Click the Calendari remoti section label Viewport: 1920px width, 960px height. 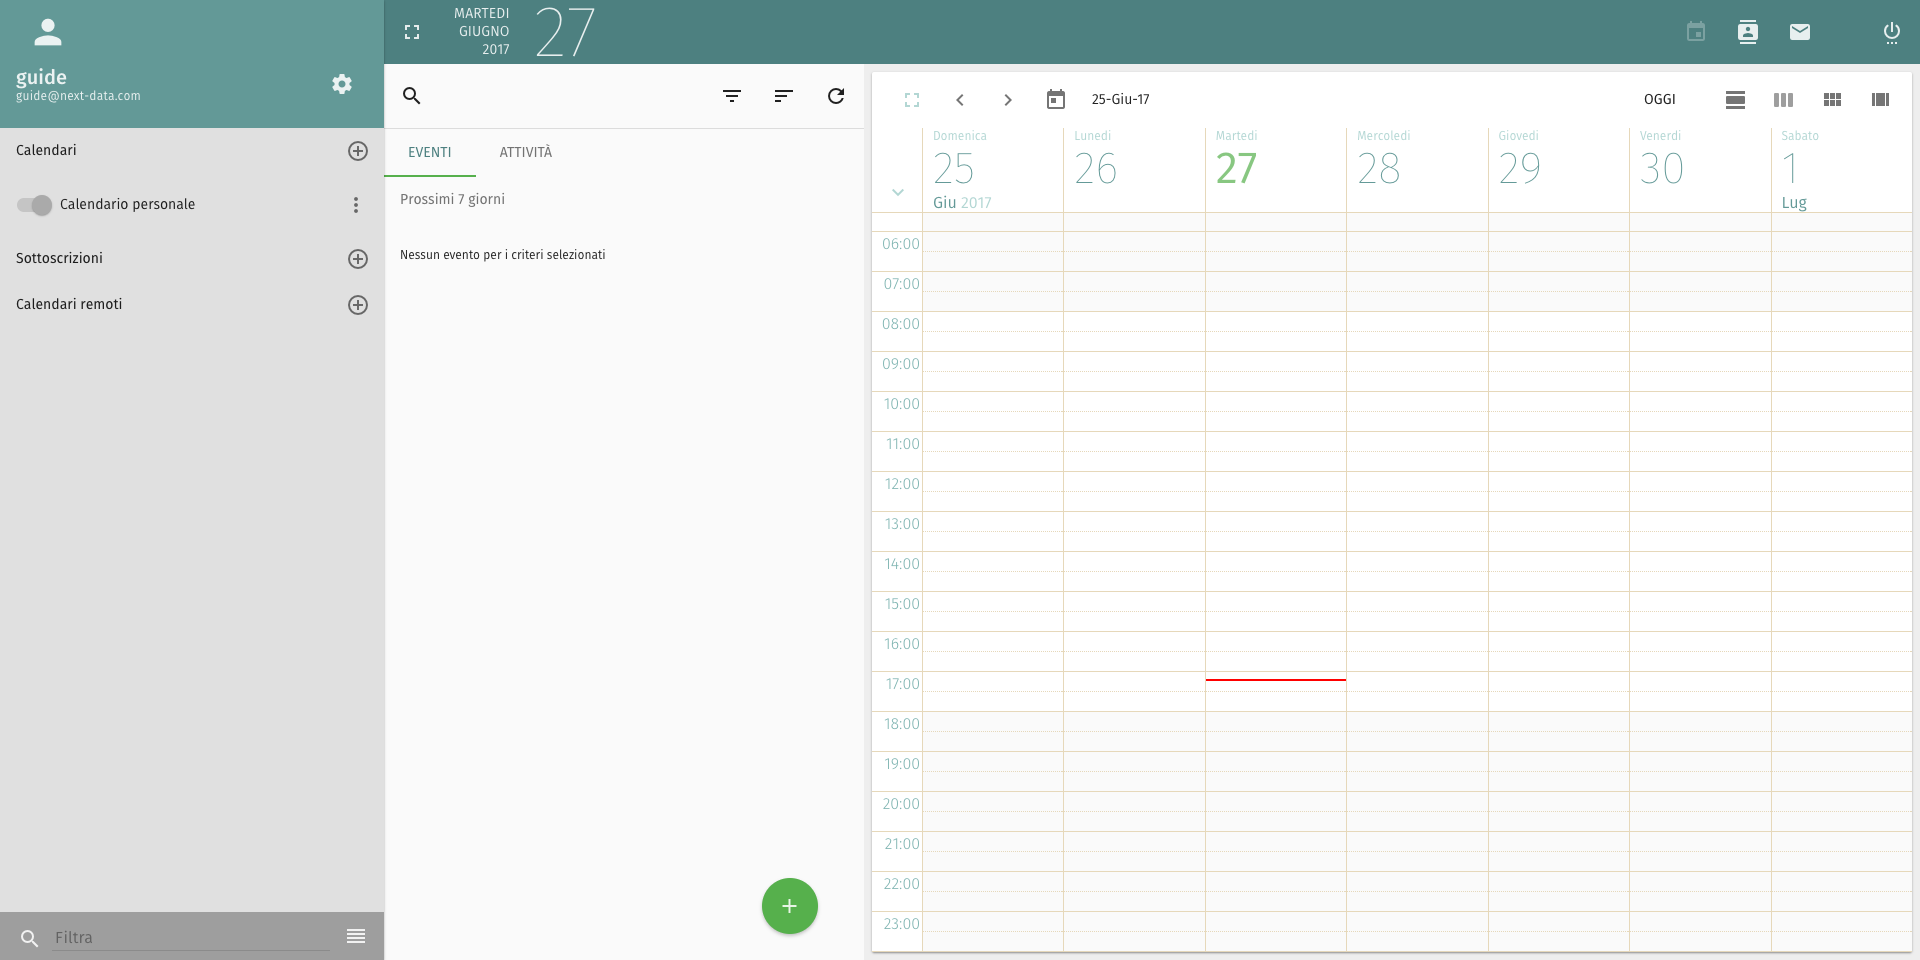click(69, 304)
